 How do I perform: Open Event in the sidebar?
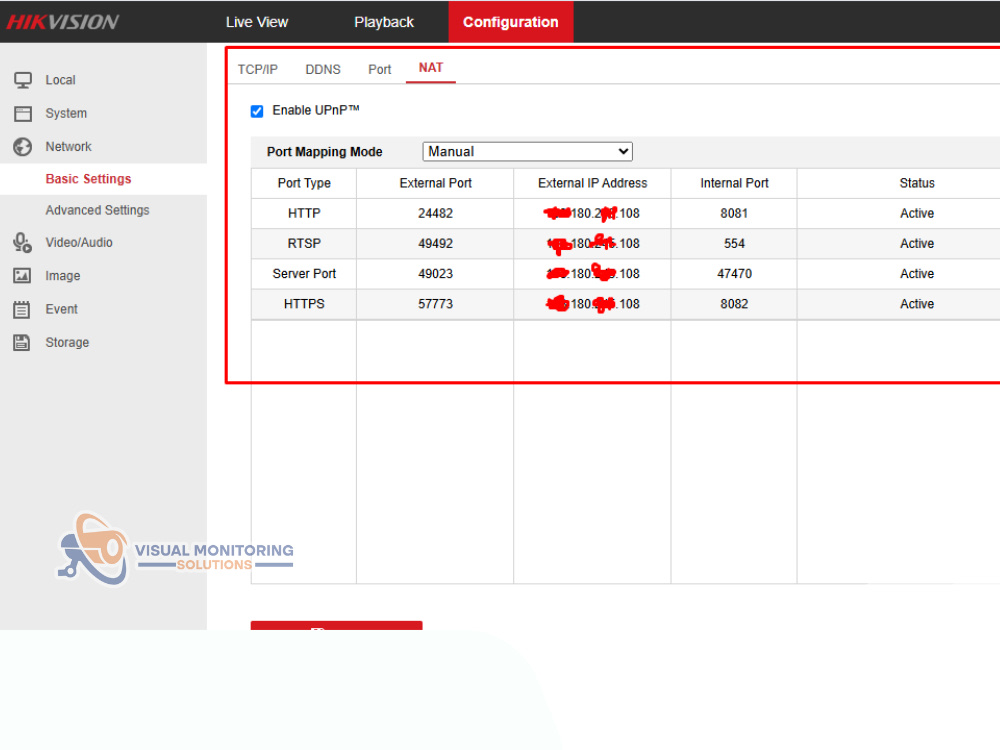(61, 309)
